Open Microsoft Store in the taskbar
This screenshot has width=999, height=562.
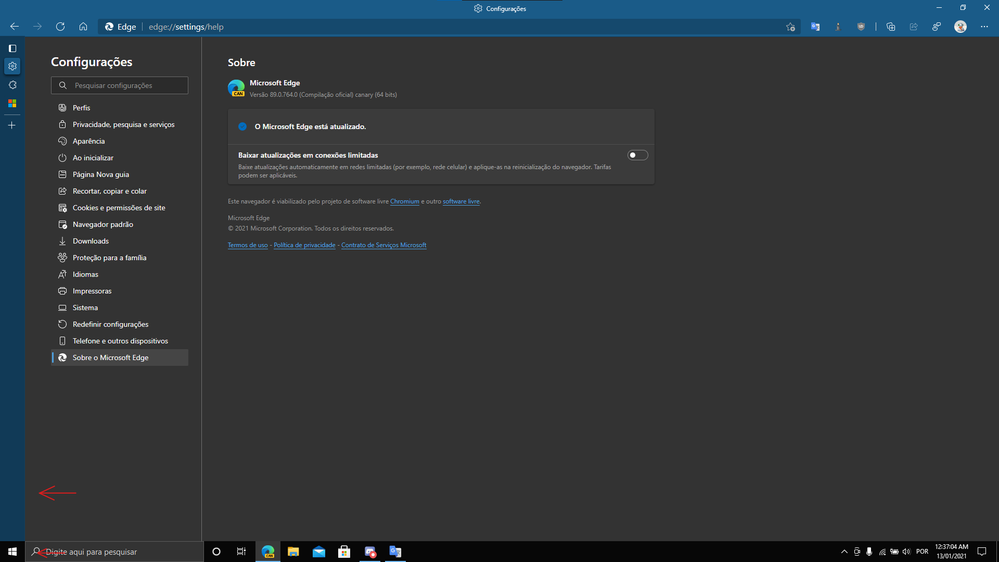[x=344, y=552]
